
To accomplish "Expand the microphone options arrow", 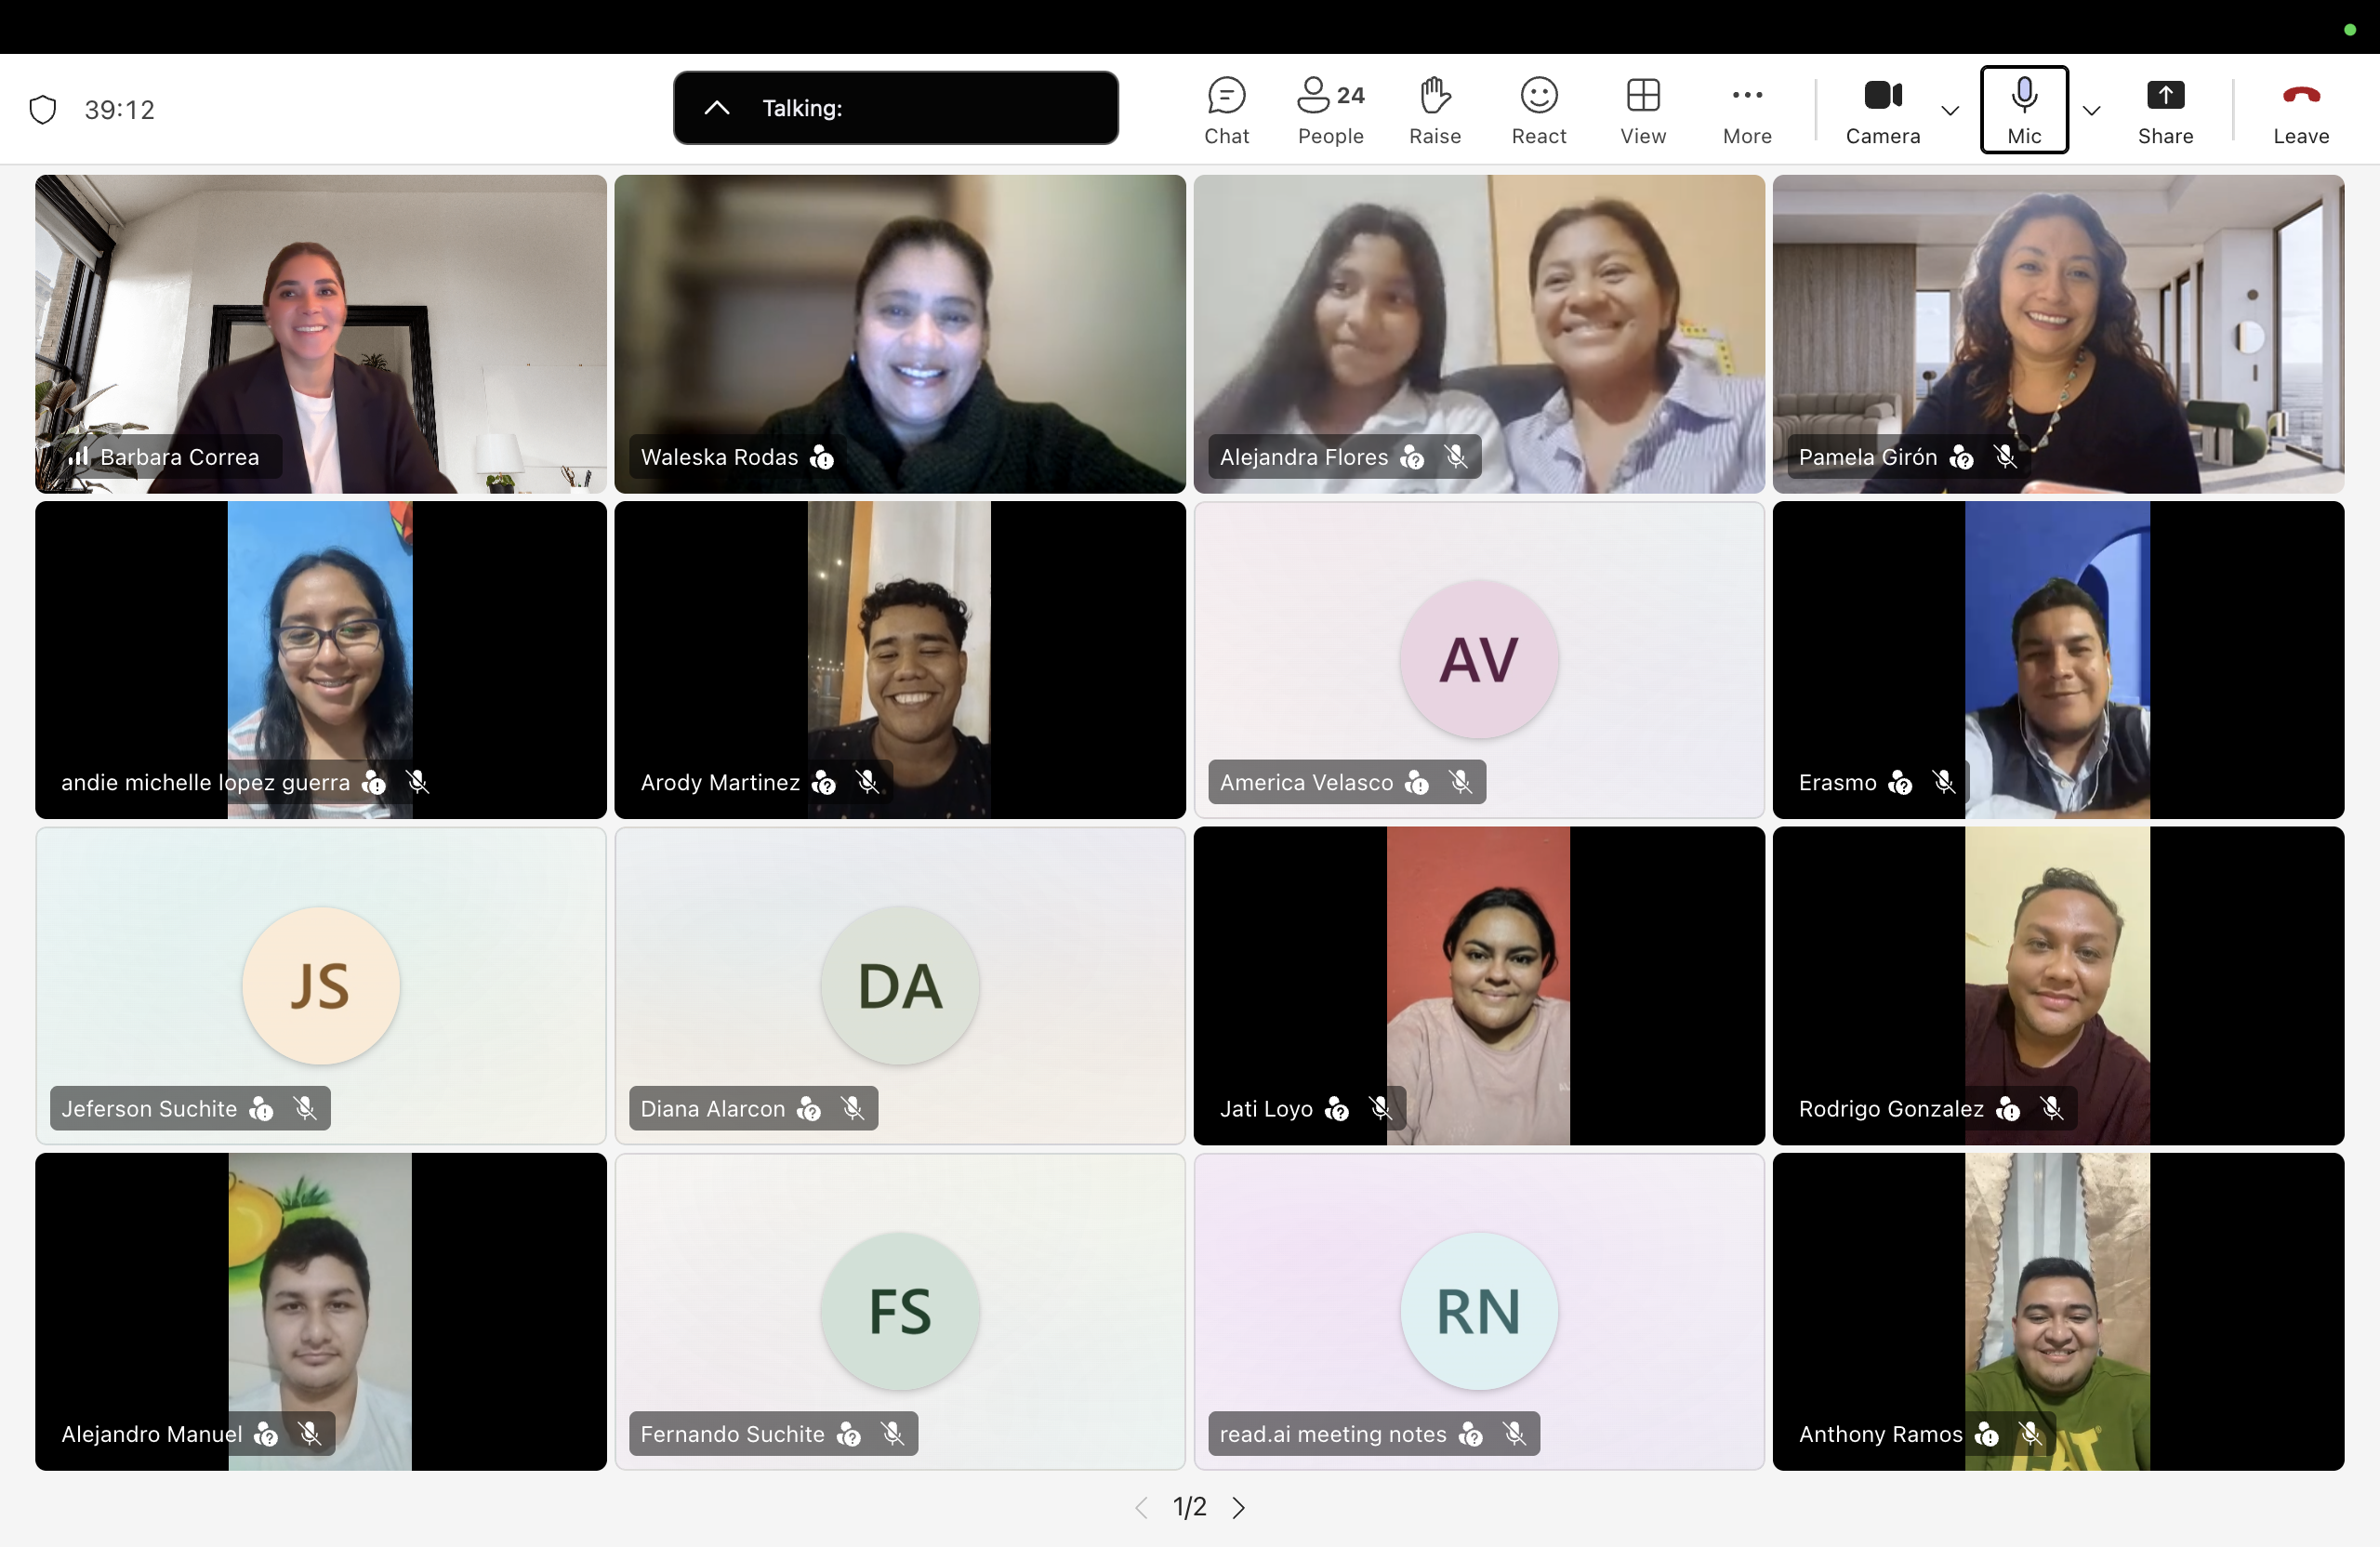I will click(x=2091, y=110).
